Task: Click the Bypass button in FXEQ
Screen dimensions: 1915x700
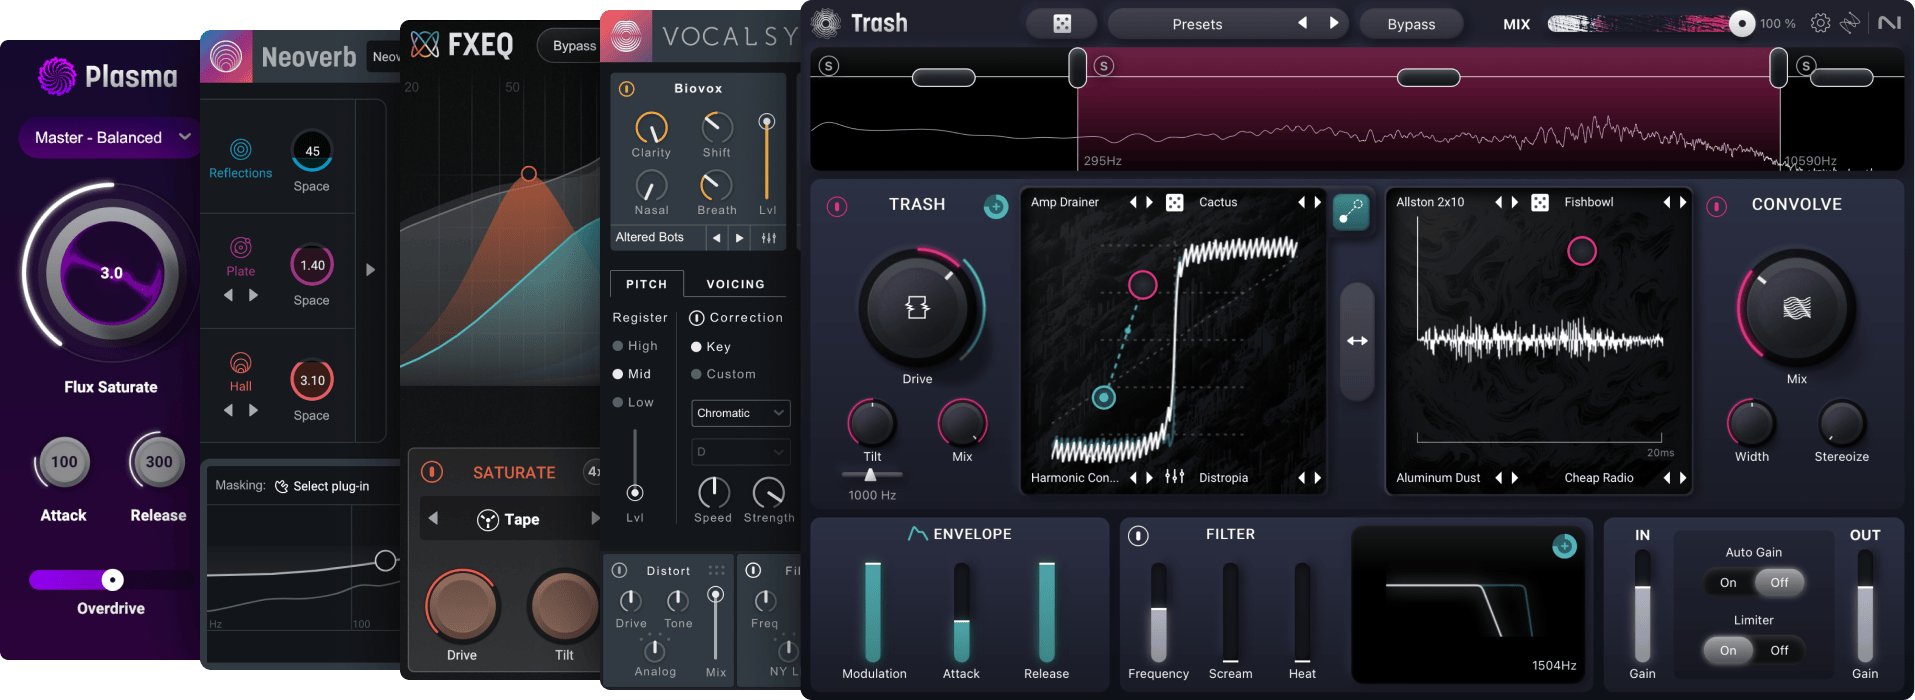Action: coord(570,46)
